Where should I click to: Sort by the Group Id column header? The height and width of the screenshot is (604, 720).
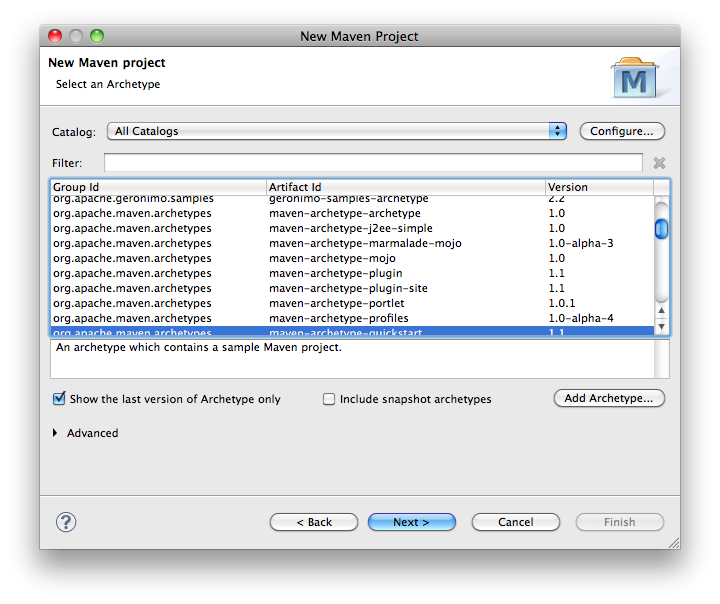pyautogui.click(x=158, y=187)
